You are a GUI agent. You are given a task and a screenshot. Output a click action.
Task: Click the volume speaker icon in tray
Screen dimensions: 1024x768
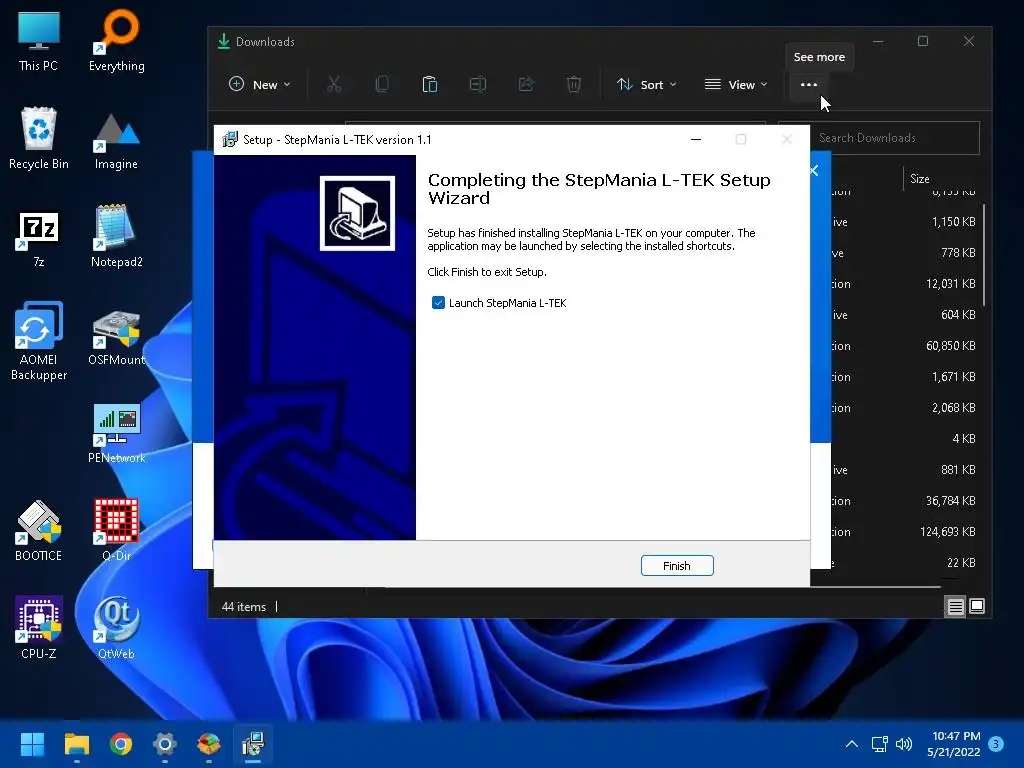point(904,744)
